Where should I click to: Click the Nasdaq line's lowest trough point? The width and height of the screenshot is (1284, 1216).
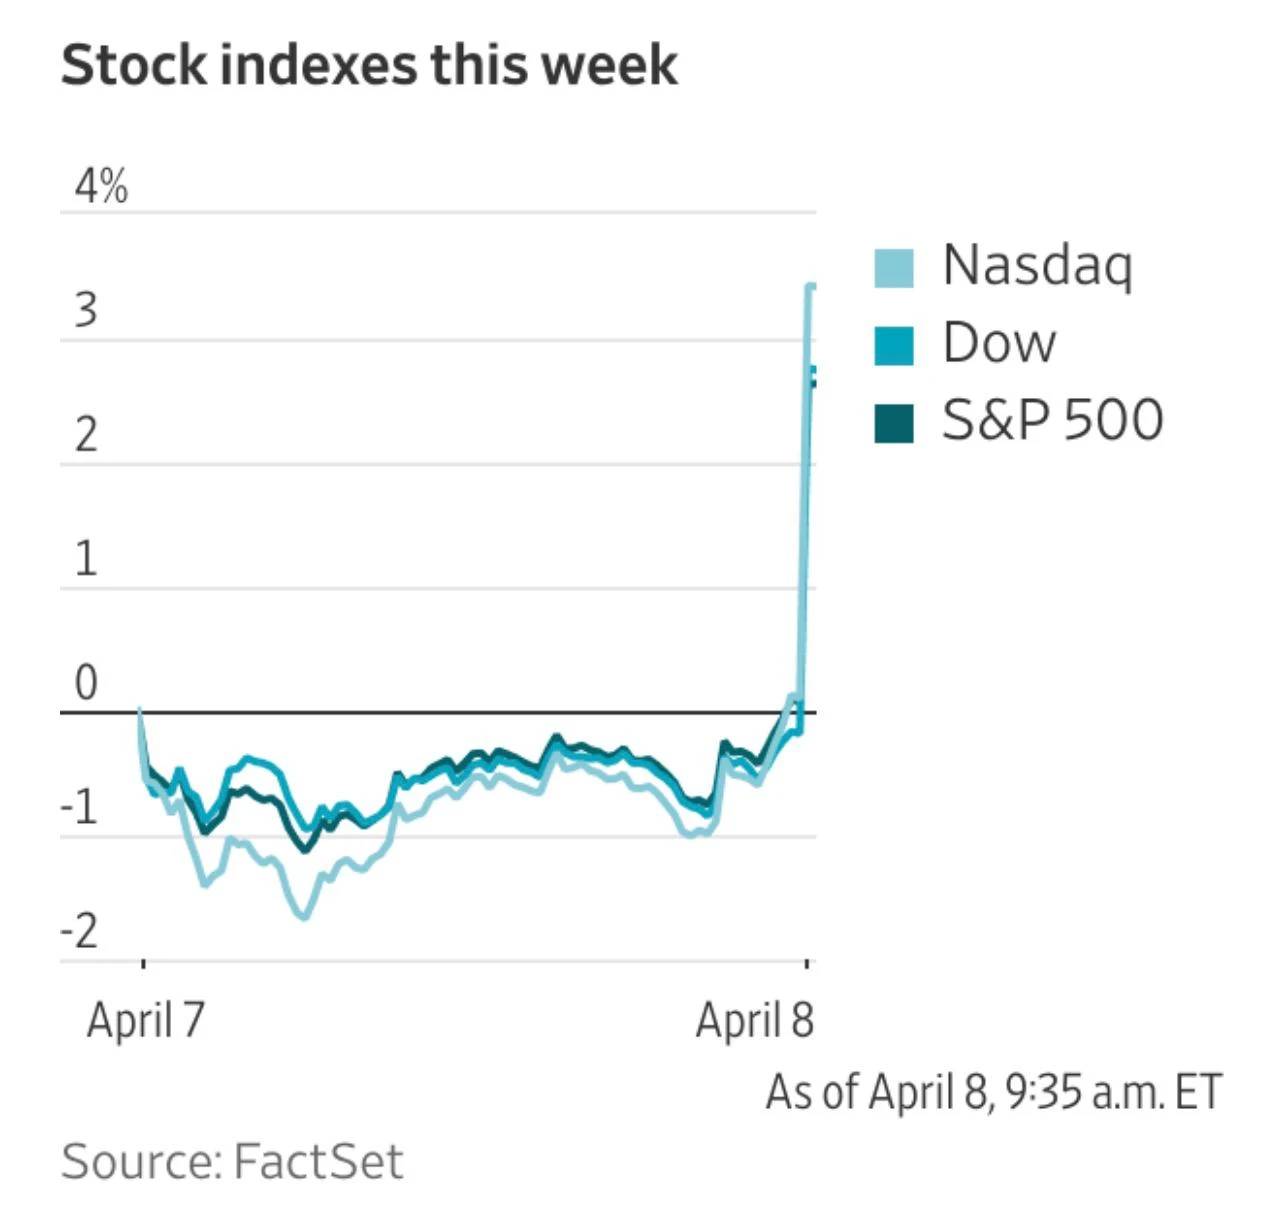(303, 916)
